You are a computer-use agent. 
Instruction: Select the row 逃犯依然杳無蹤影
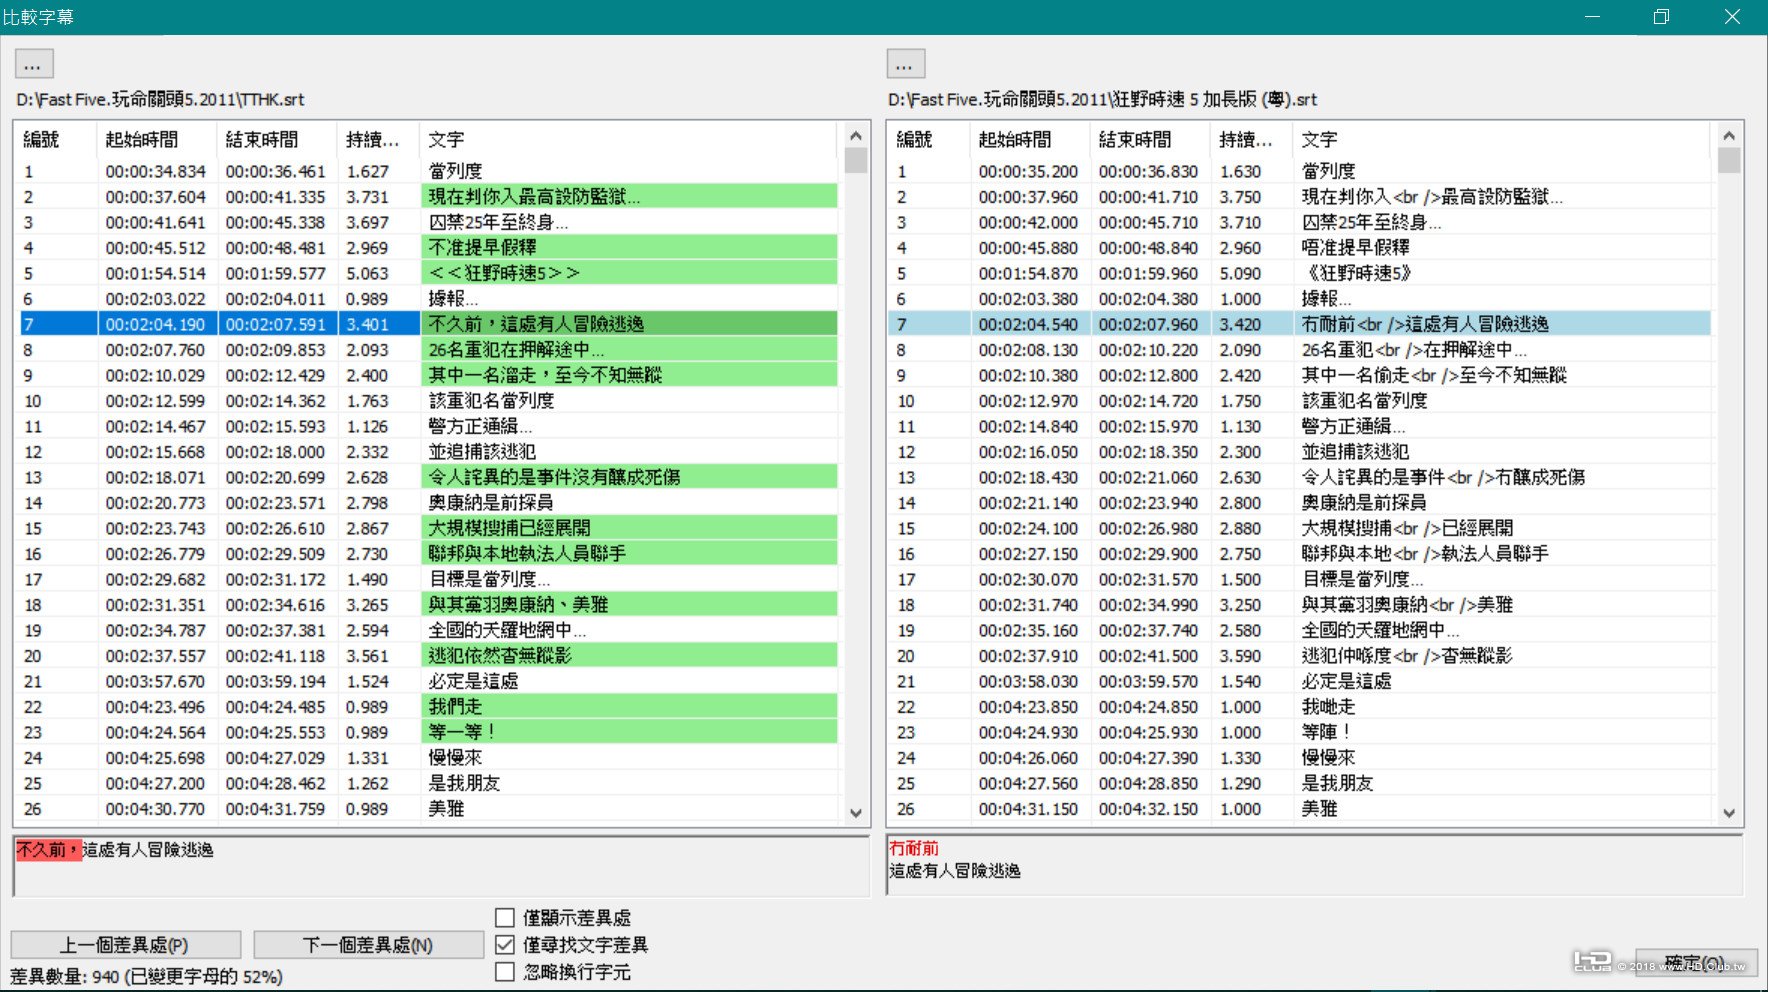click(x=428, y=656)
